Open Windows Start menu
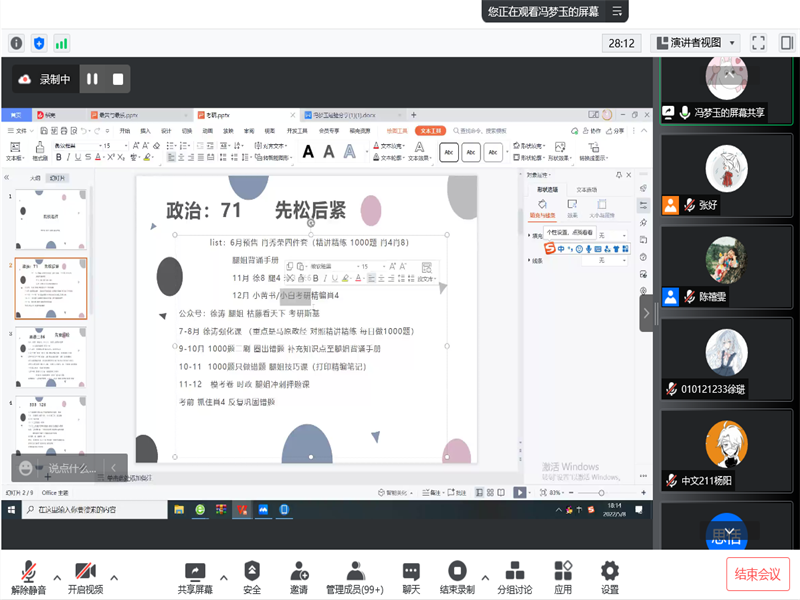 pyautogui.click(x=11, y=510)
